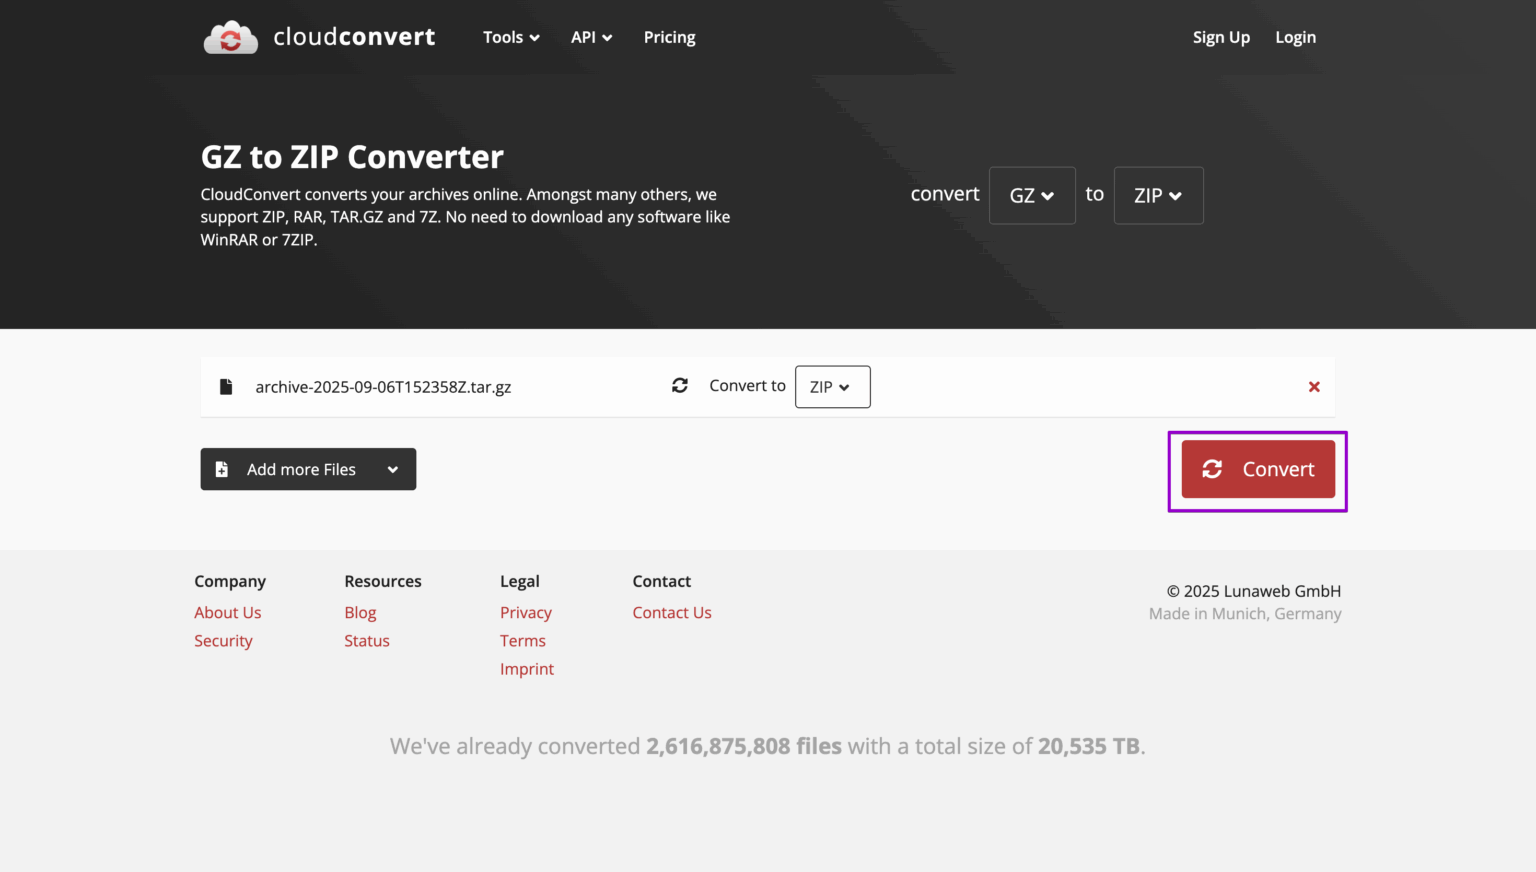
Task: Open the ZIP target format dropdown in header
Action: point(1158,196)
